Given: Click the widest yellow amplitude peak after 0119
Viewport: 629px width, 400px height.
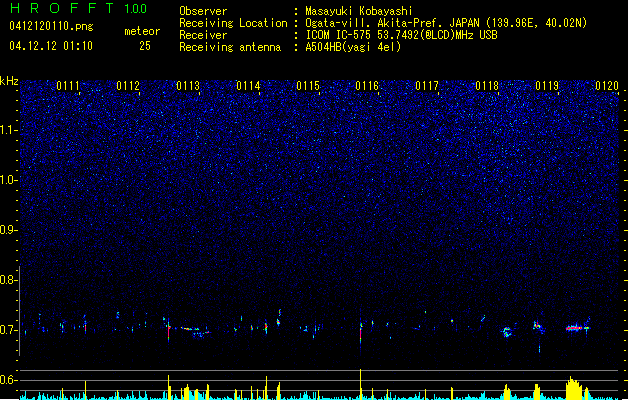Looking at the screenshot, I should 574,388.
